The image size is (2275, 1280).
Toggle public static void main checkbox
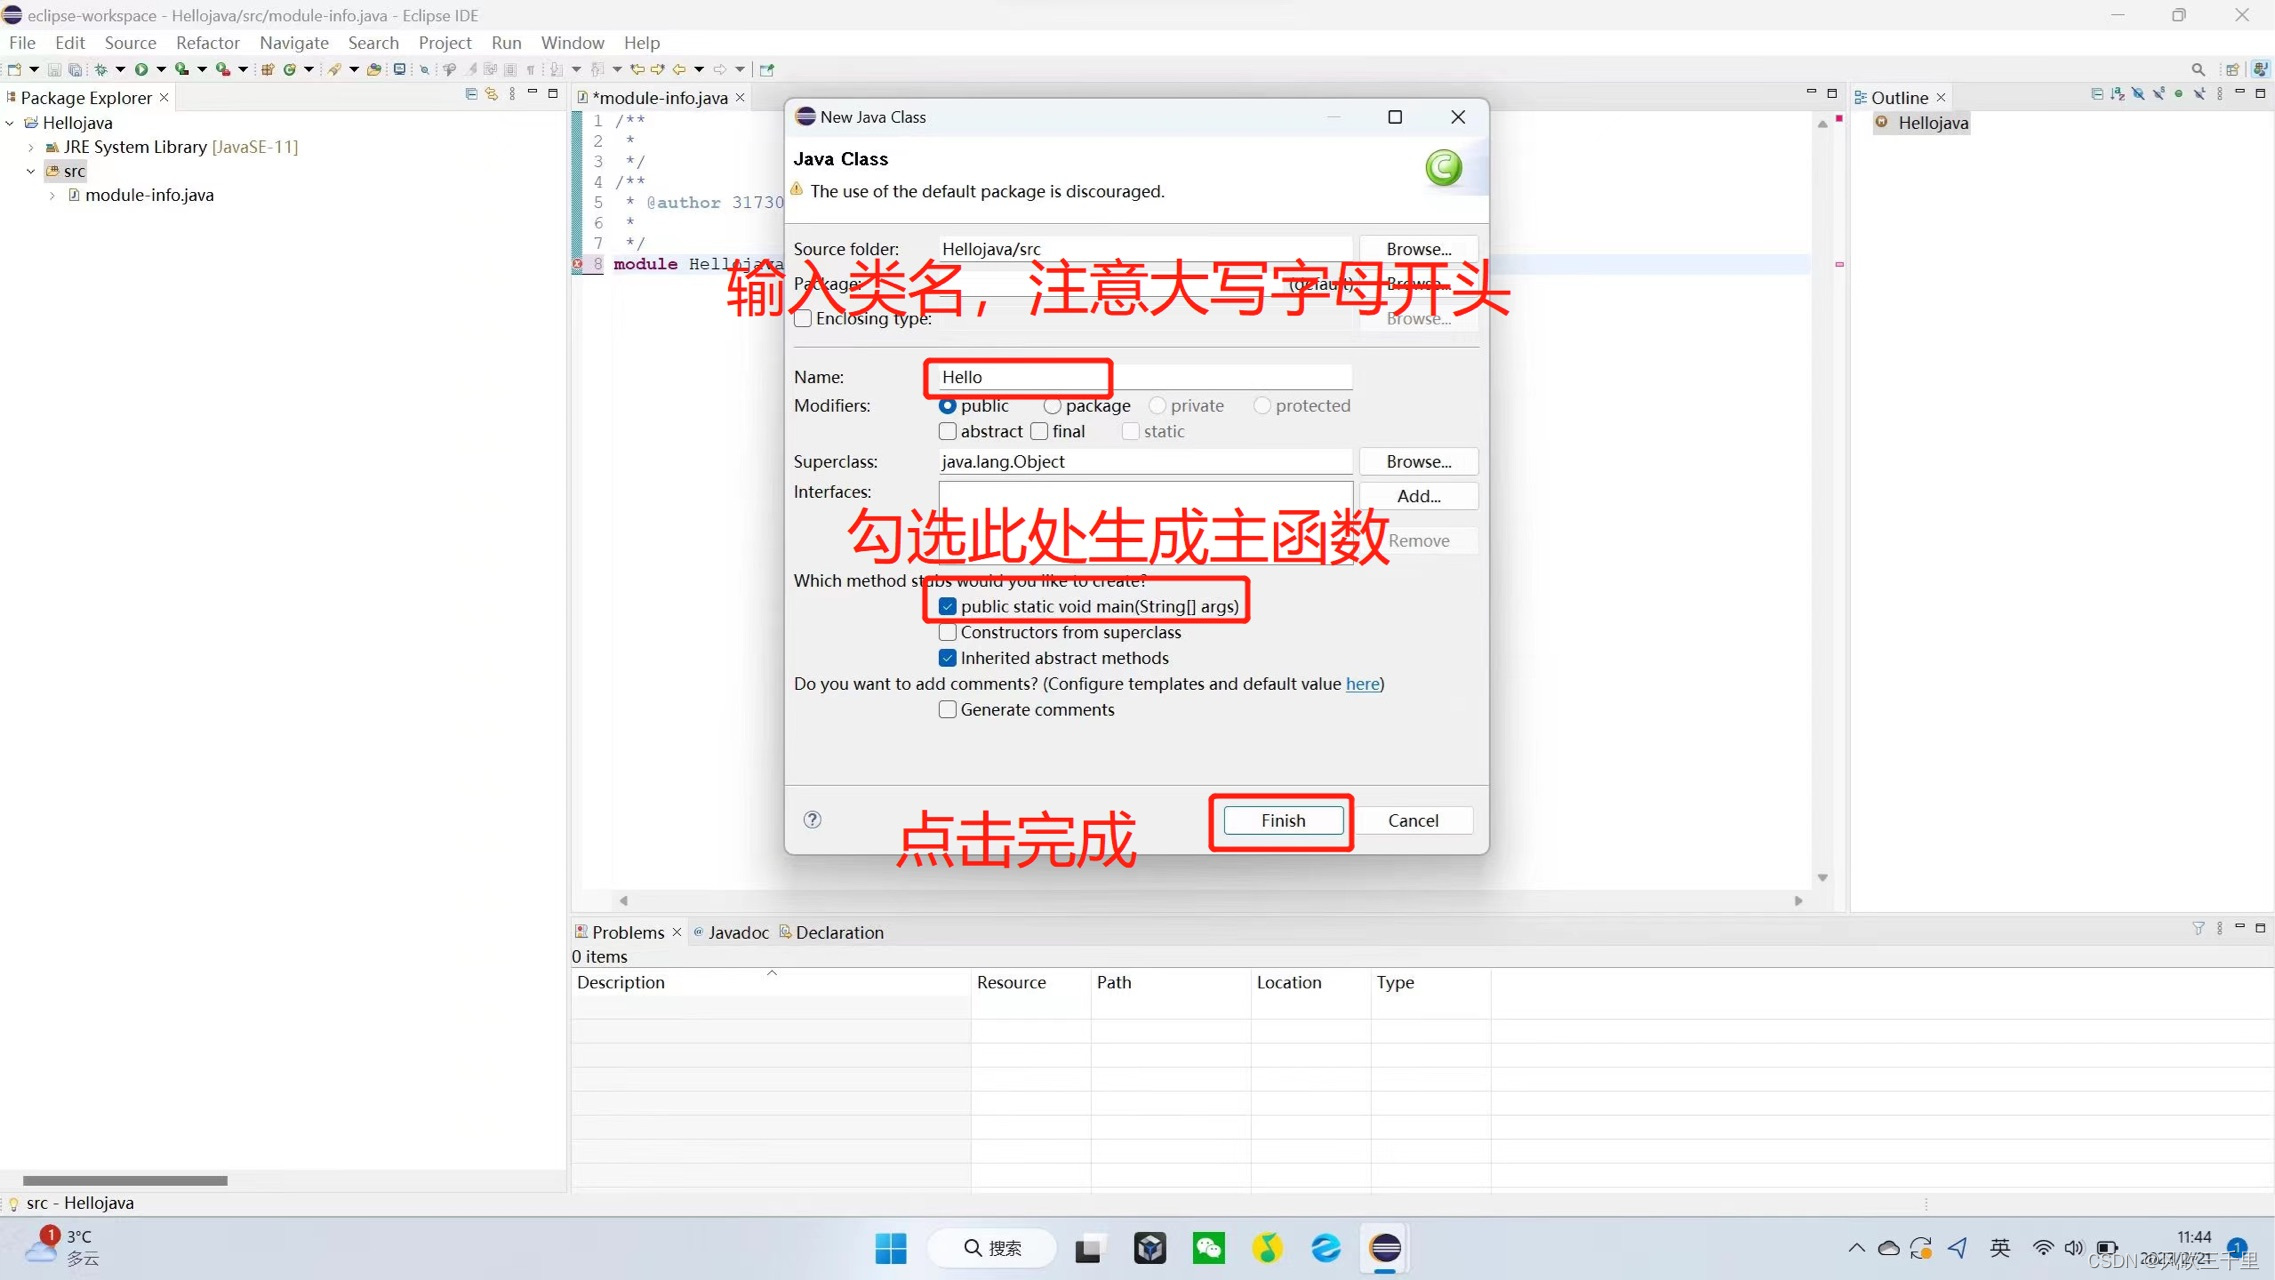[947, 606]
